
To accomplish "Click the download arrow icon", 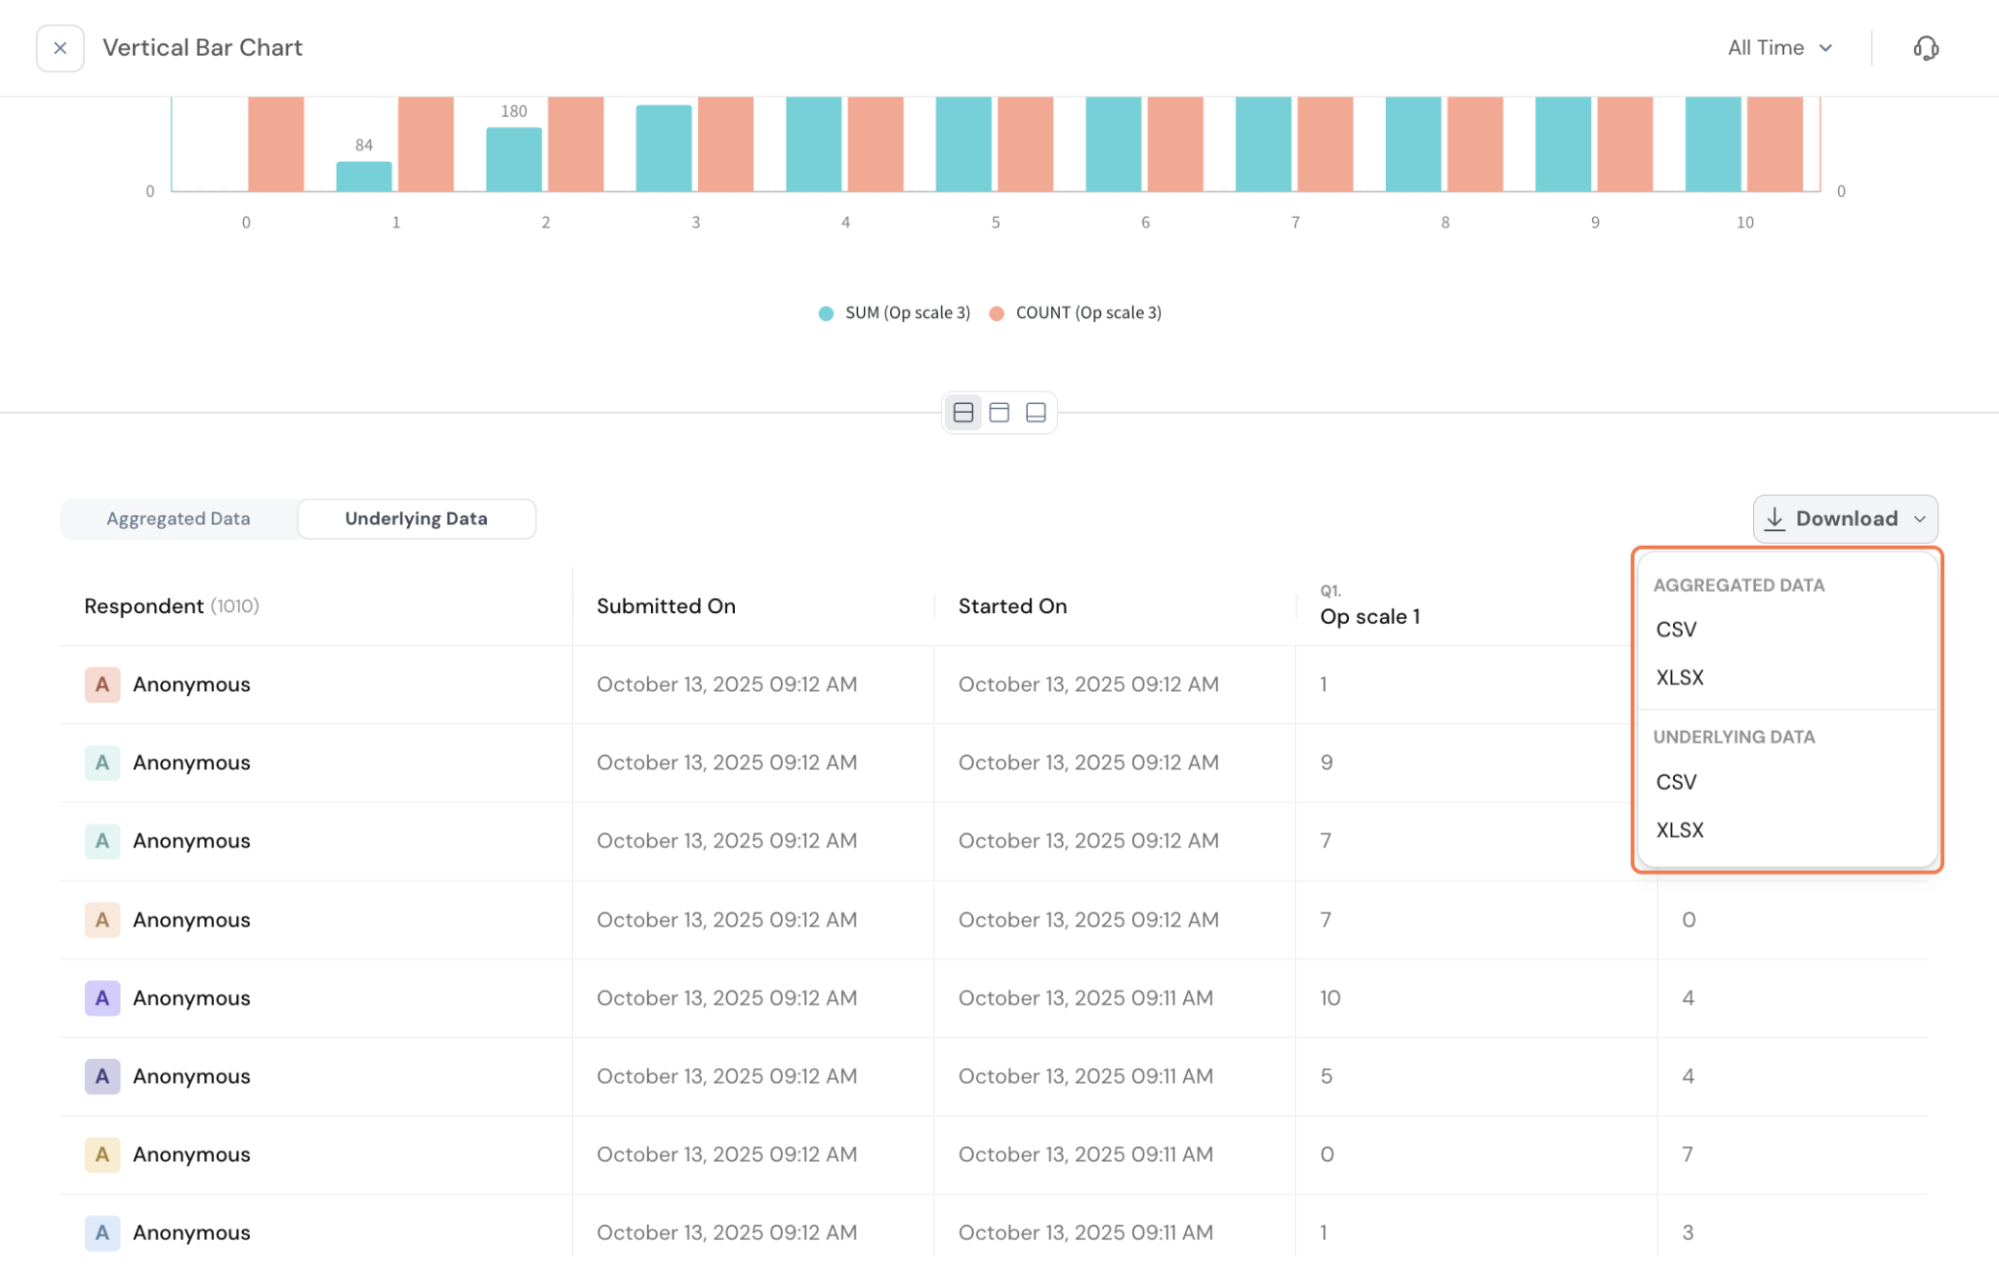I will tap(1775, 518).
